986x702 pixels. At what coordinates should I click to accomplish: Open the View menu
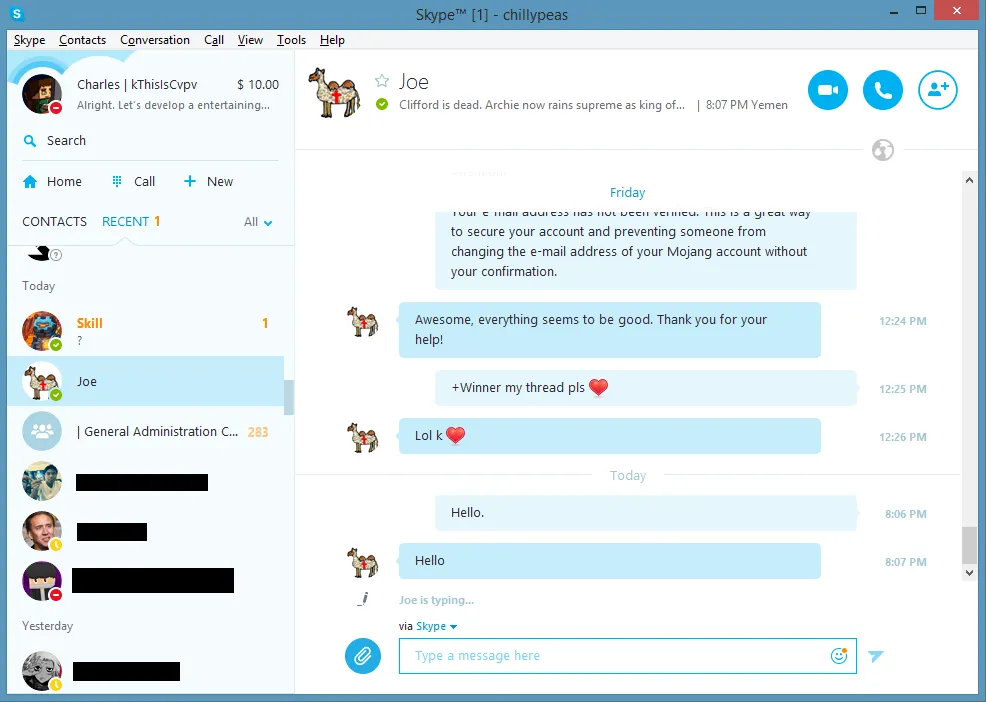[250, 40]
